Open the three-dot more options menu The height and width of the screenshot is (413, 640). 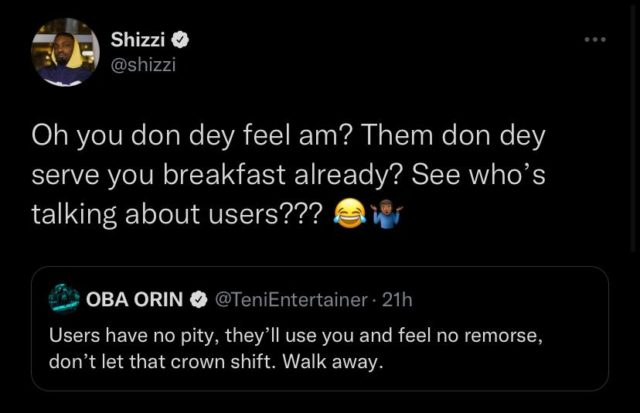point(597,37)
